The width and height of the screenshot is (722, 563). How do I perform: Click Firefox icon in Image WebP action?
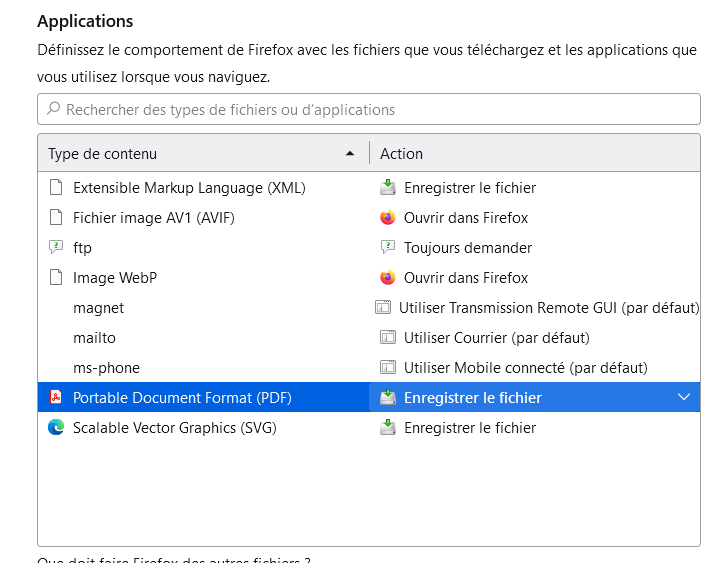click(388, 278)
